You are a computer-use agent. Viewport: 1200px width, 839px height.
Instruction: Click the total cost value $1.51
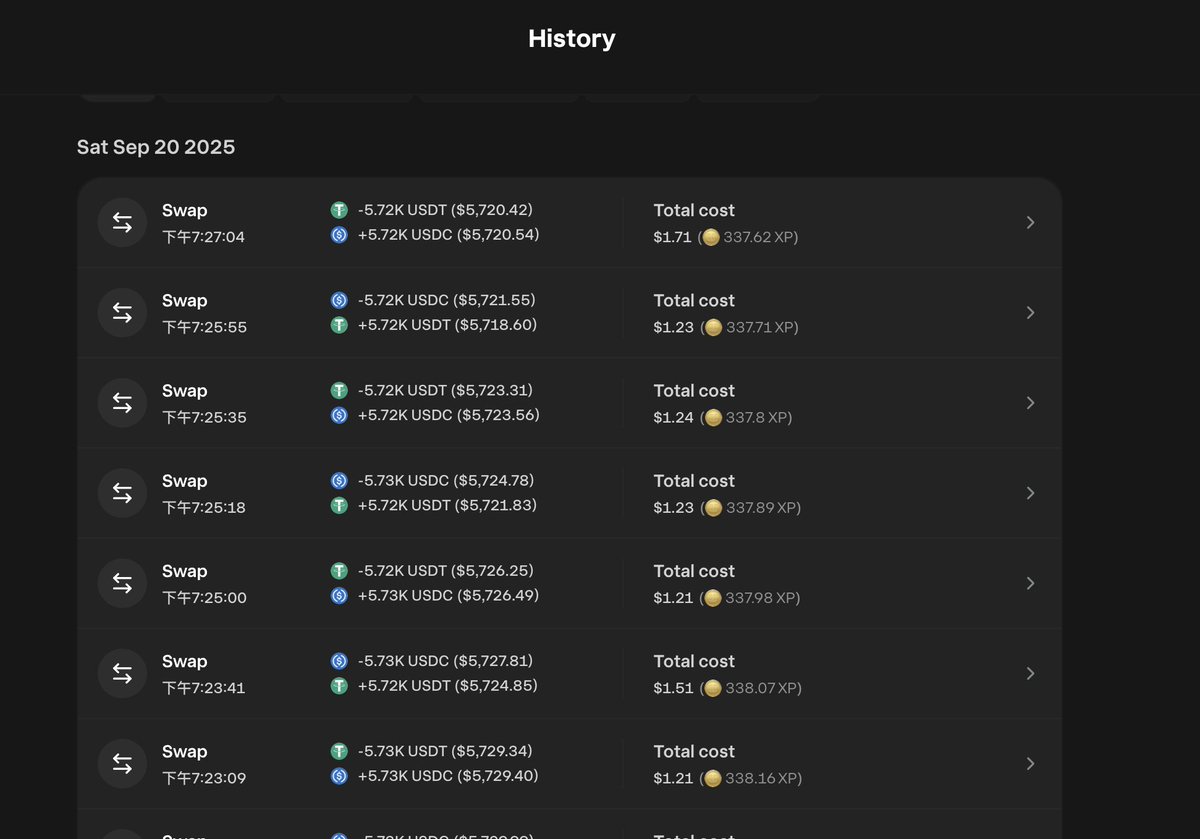pyautogui.click(x=673, y=688)
